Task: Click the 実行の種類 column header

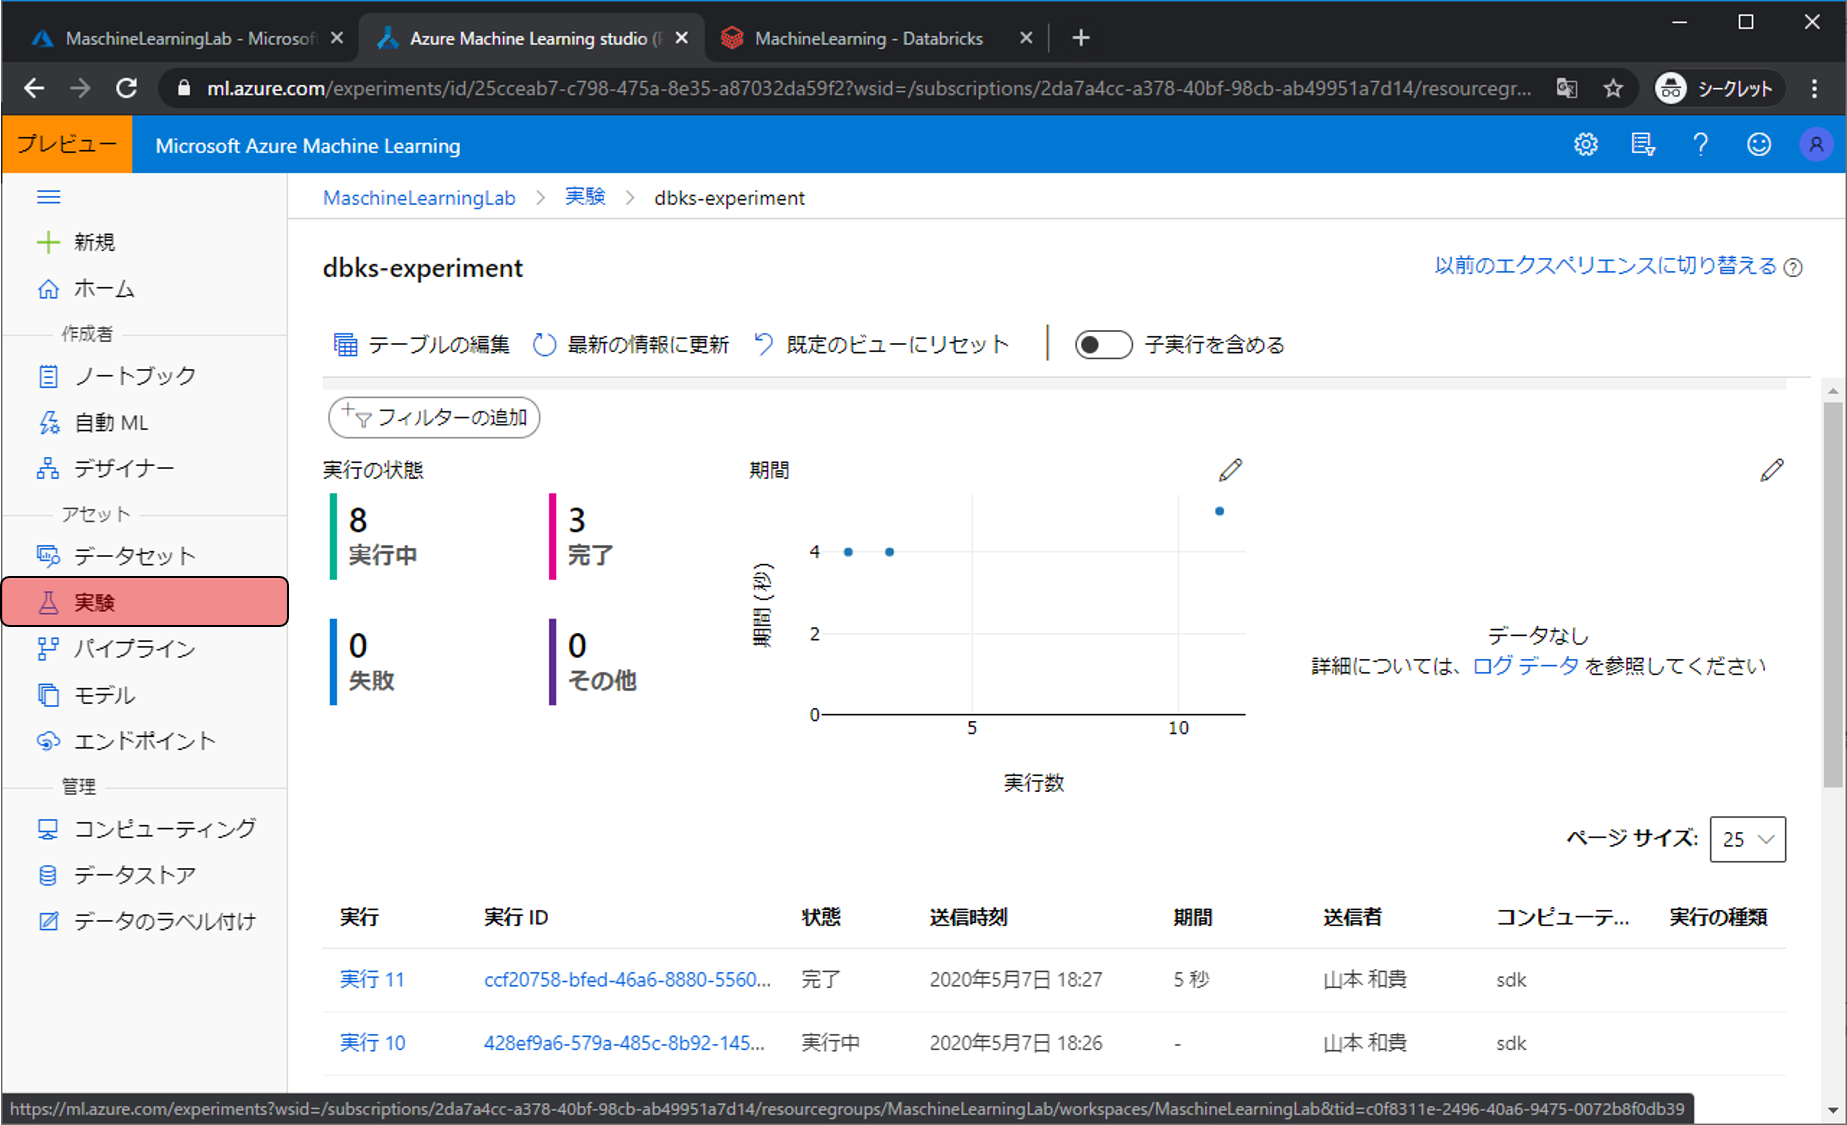Action: [x=1718, y=917]
